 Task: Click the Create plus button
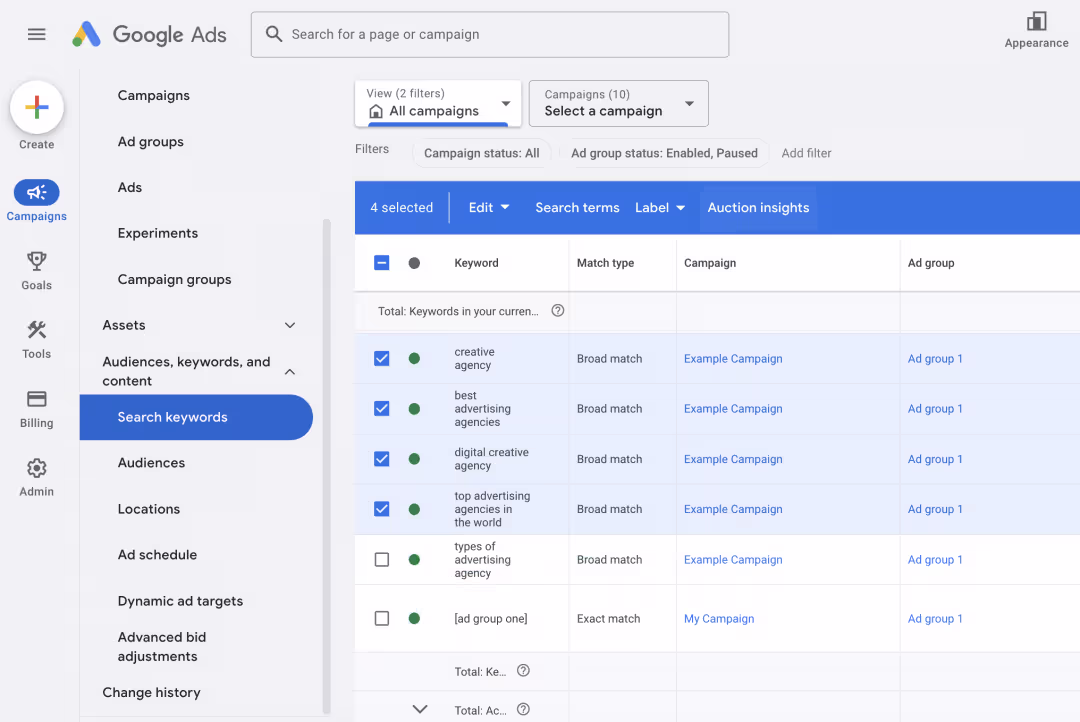coord(37,107)
